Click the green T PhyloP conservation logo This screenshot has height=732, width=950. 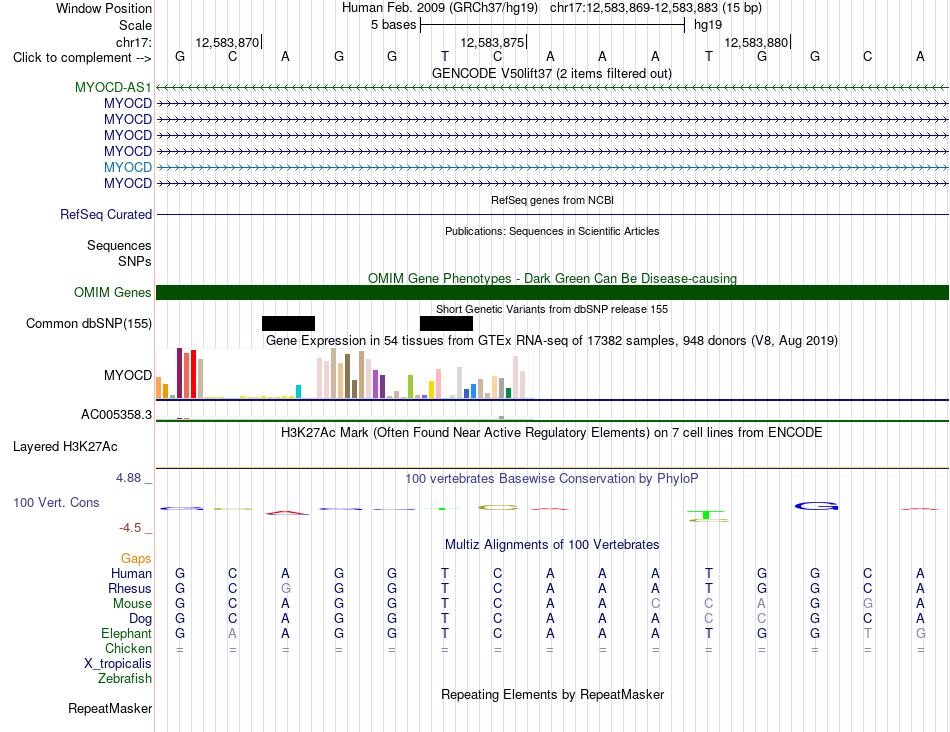pyautogui.click(x=707, y=515)
